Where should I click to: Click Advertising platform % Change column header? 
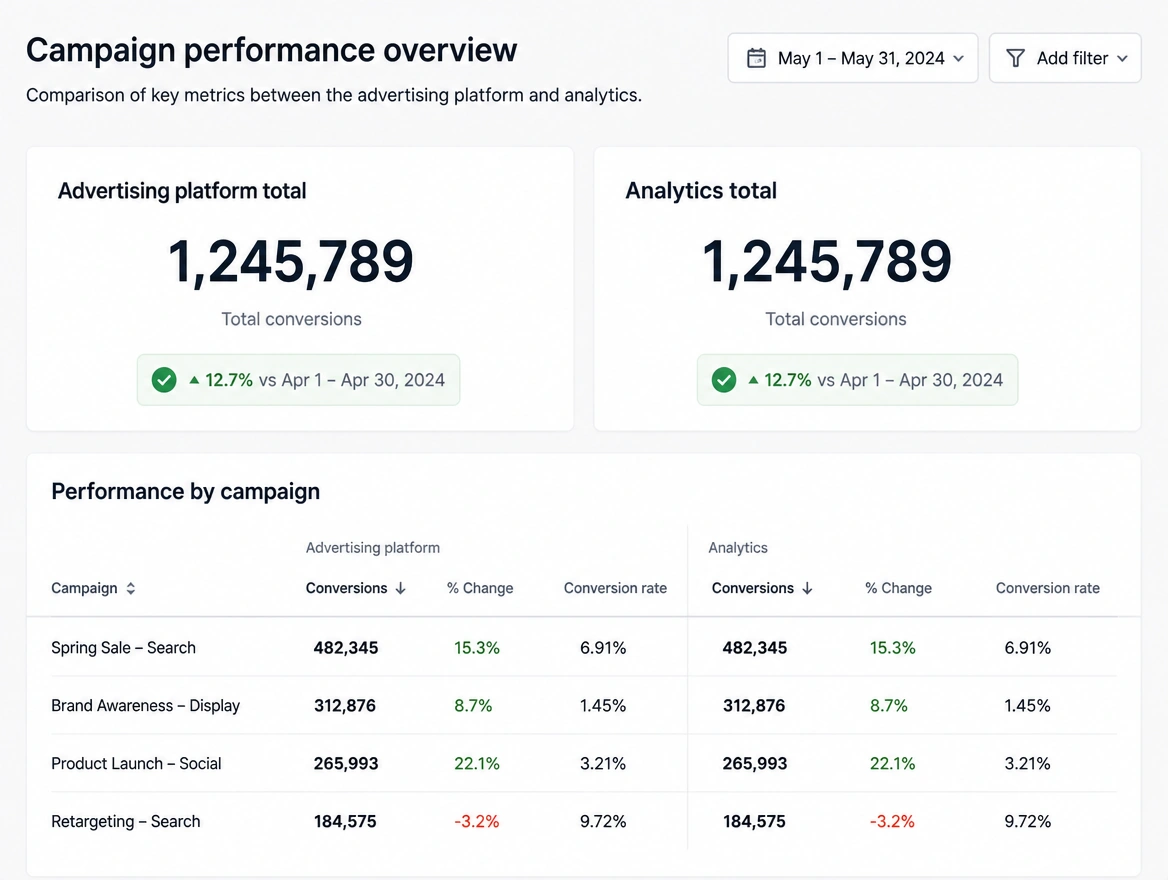click(480, 589)
